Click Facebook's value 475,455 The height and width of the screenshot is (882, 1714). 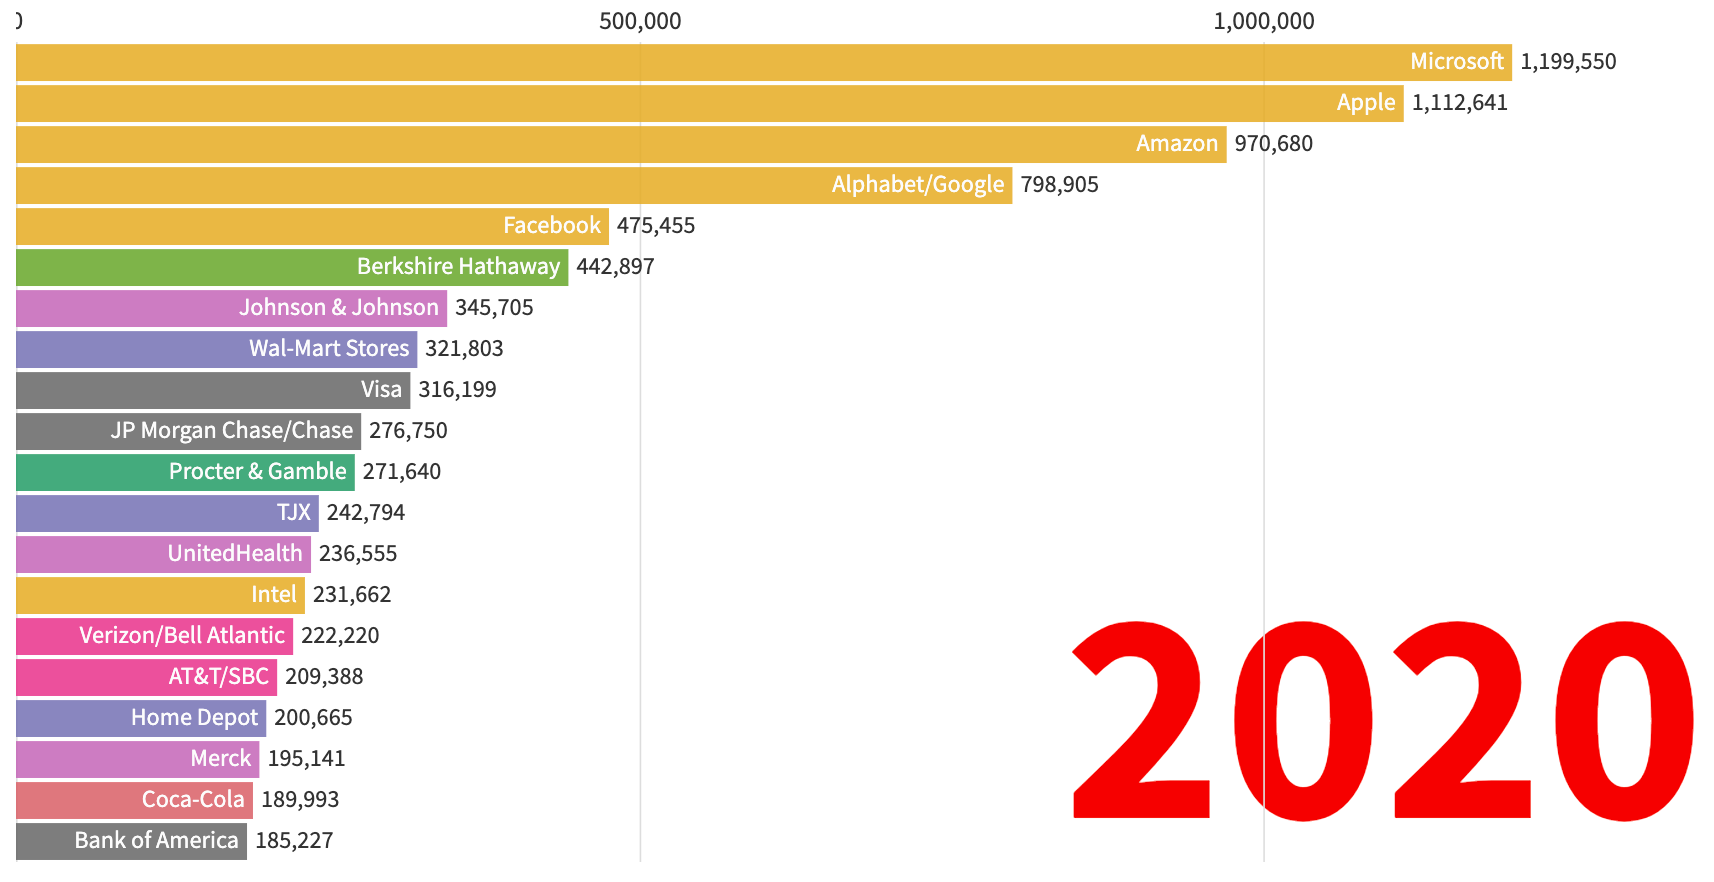[x=656, y=226]
